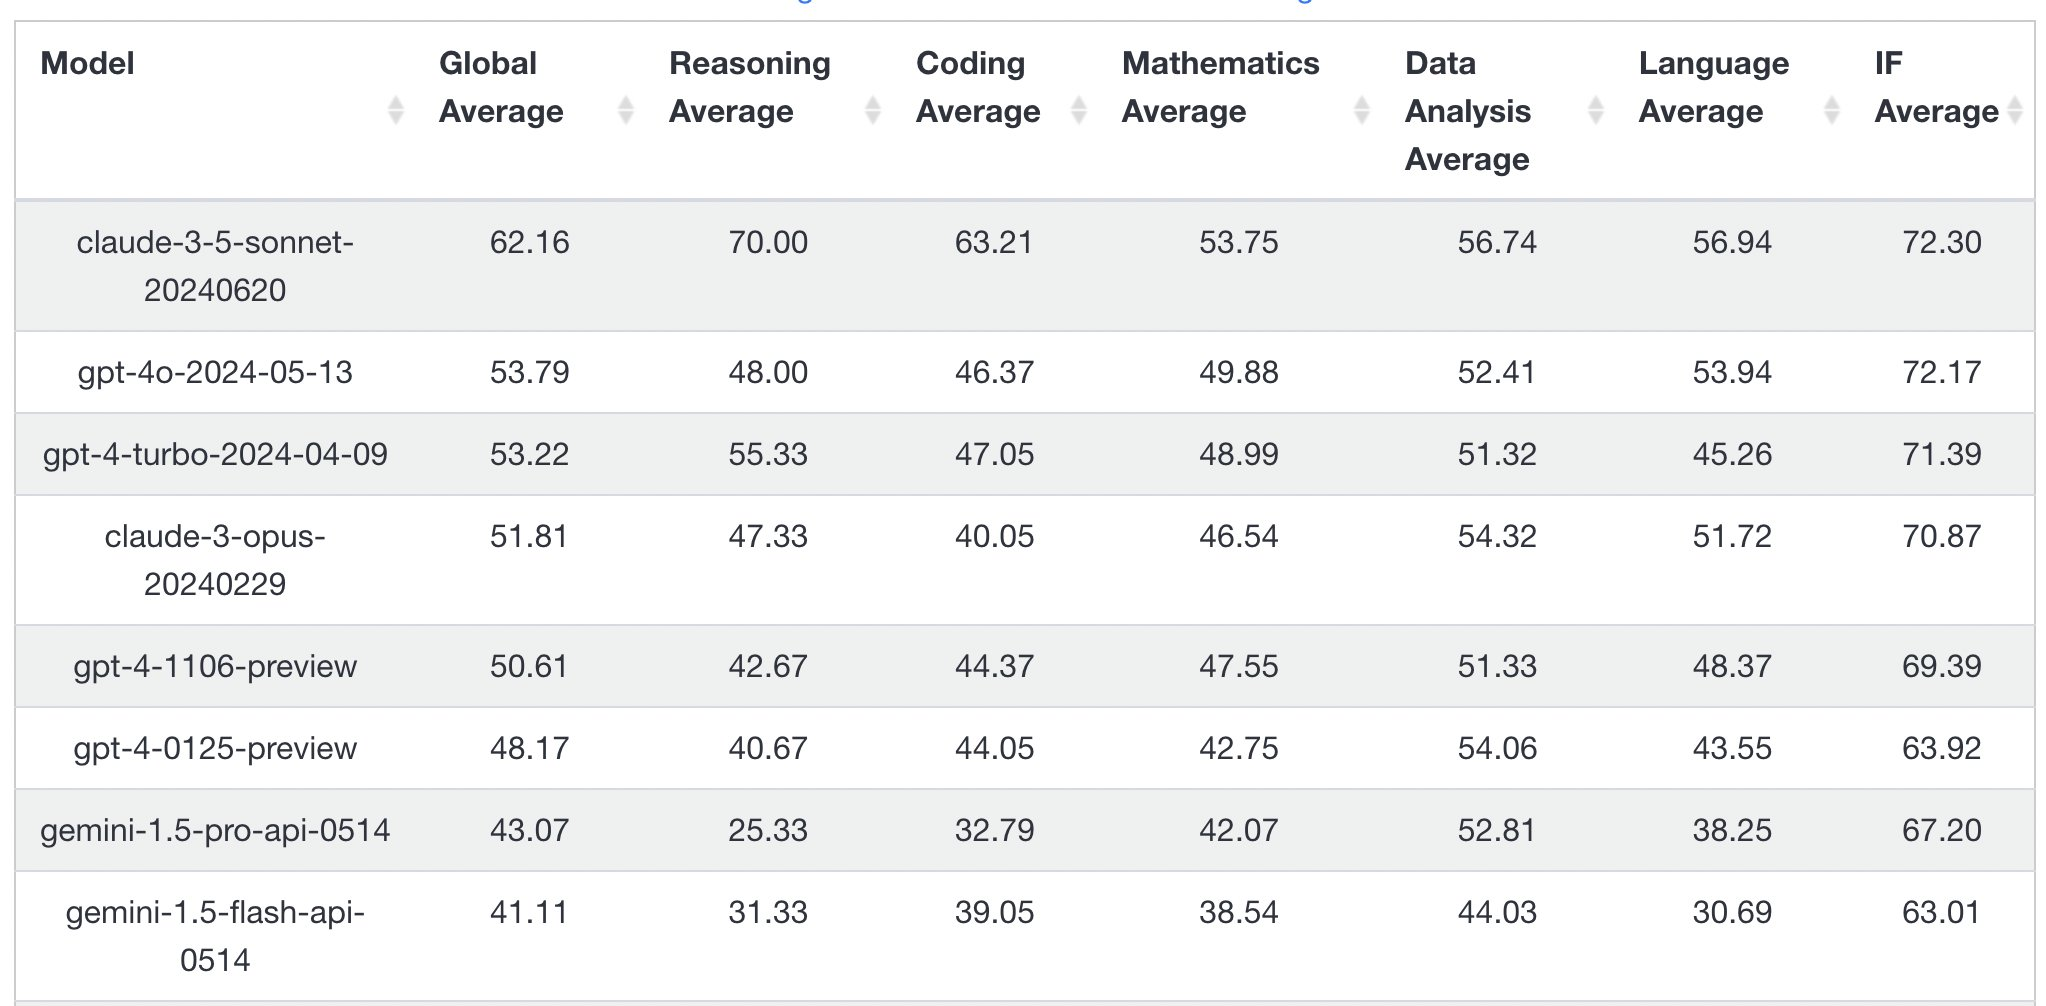2046x1006 pixels.
Task: Click the sort arrows in the Model column
Action: (396, 110)
